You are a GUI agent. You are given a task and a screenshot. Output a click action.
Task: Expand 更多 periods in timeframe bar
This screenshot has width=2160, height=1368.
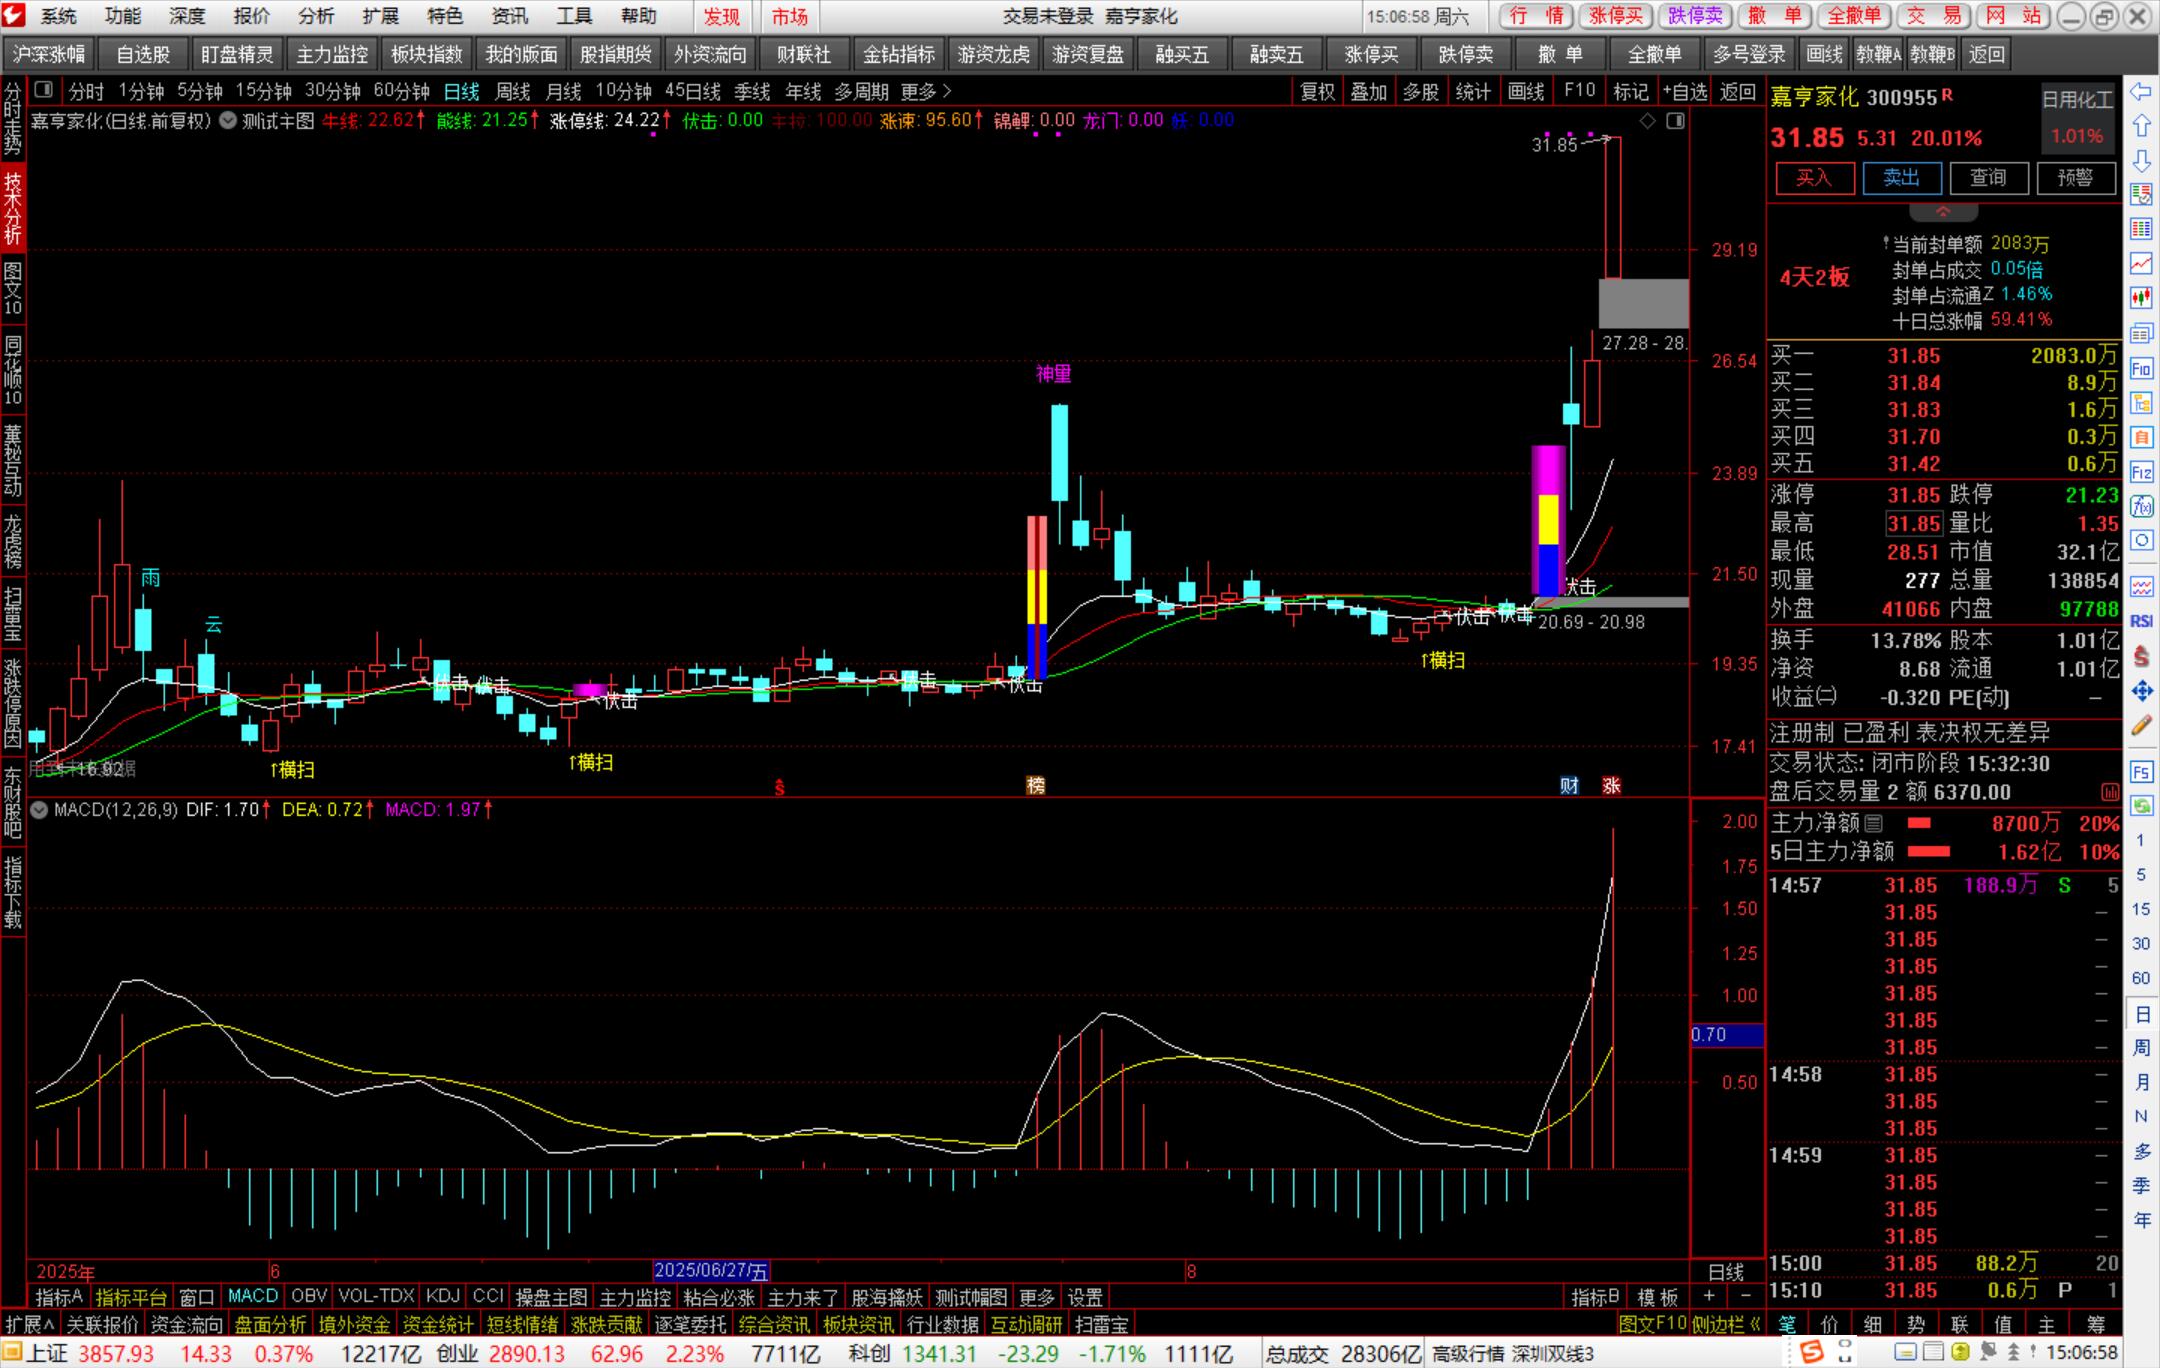[x=926, y=92]
